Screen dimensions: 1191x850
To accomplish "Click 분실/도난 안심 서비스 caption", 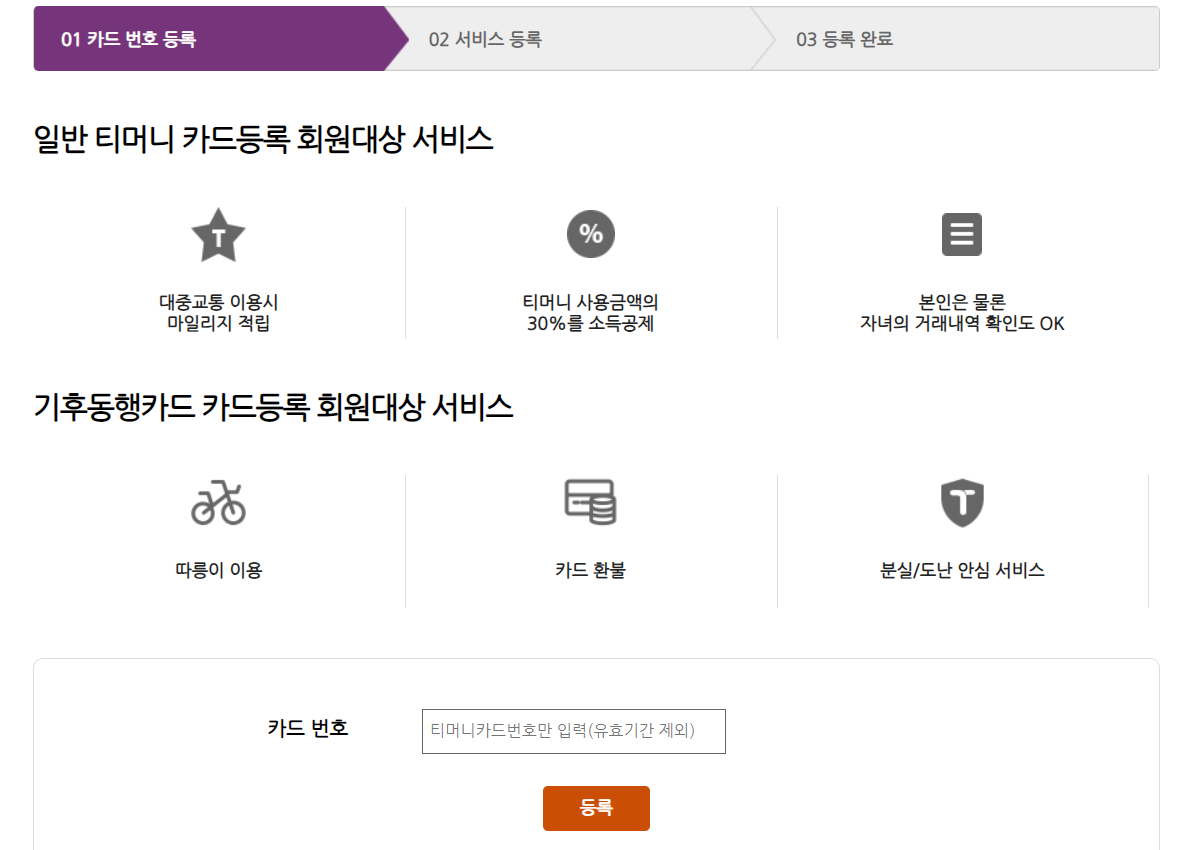I will [962, 570].
